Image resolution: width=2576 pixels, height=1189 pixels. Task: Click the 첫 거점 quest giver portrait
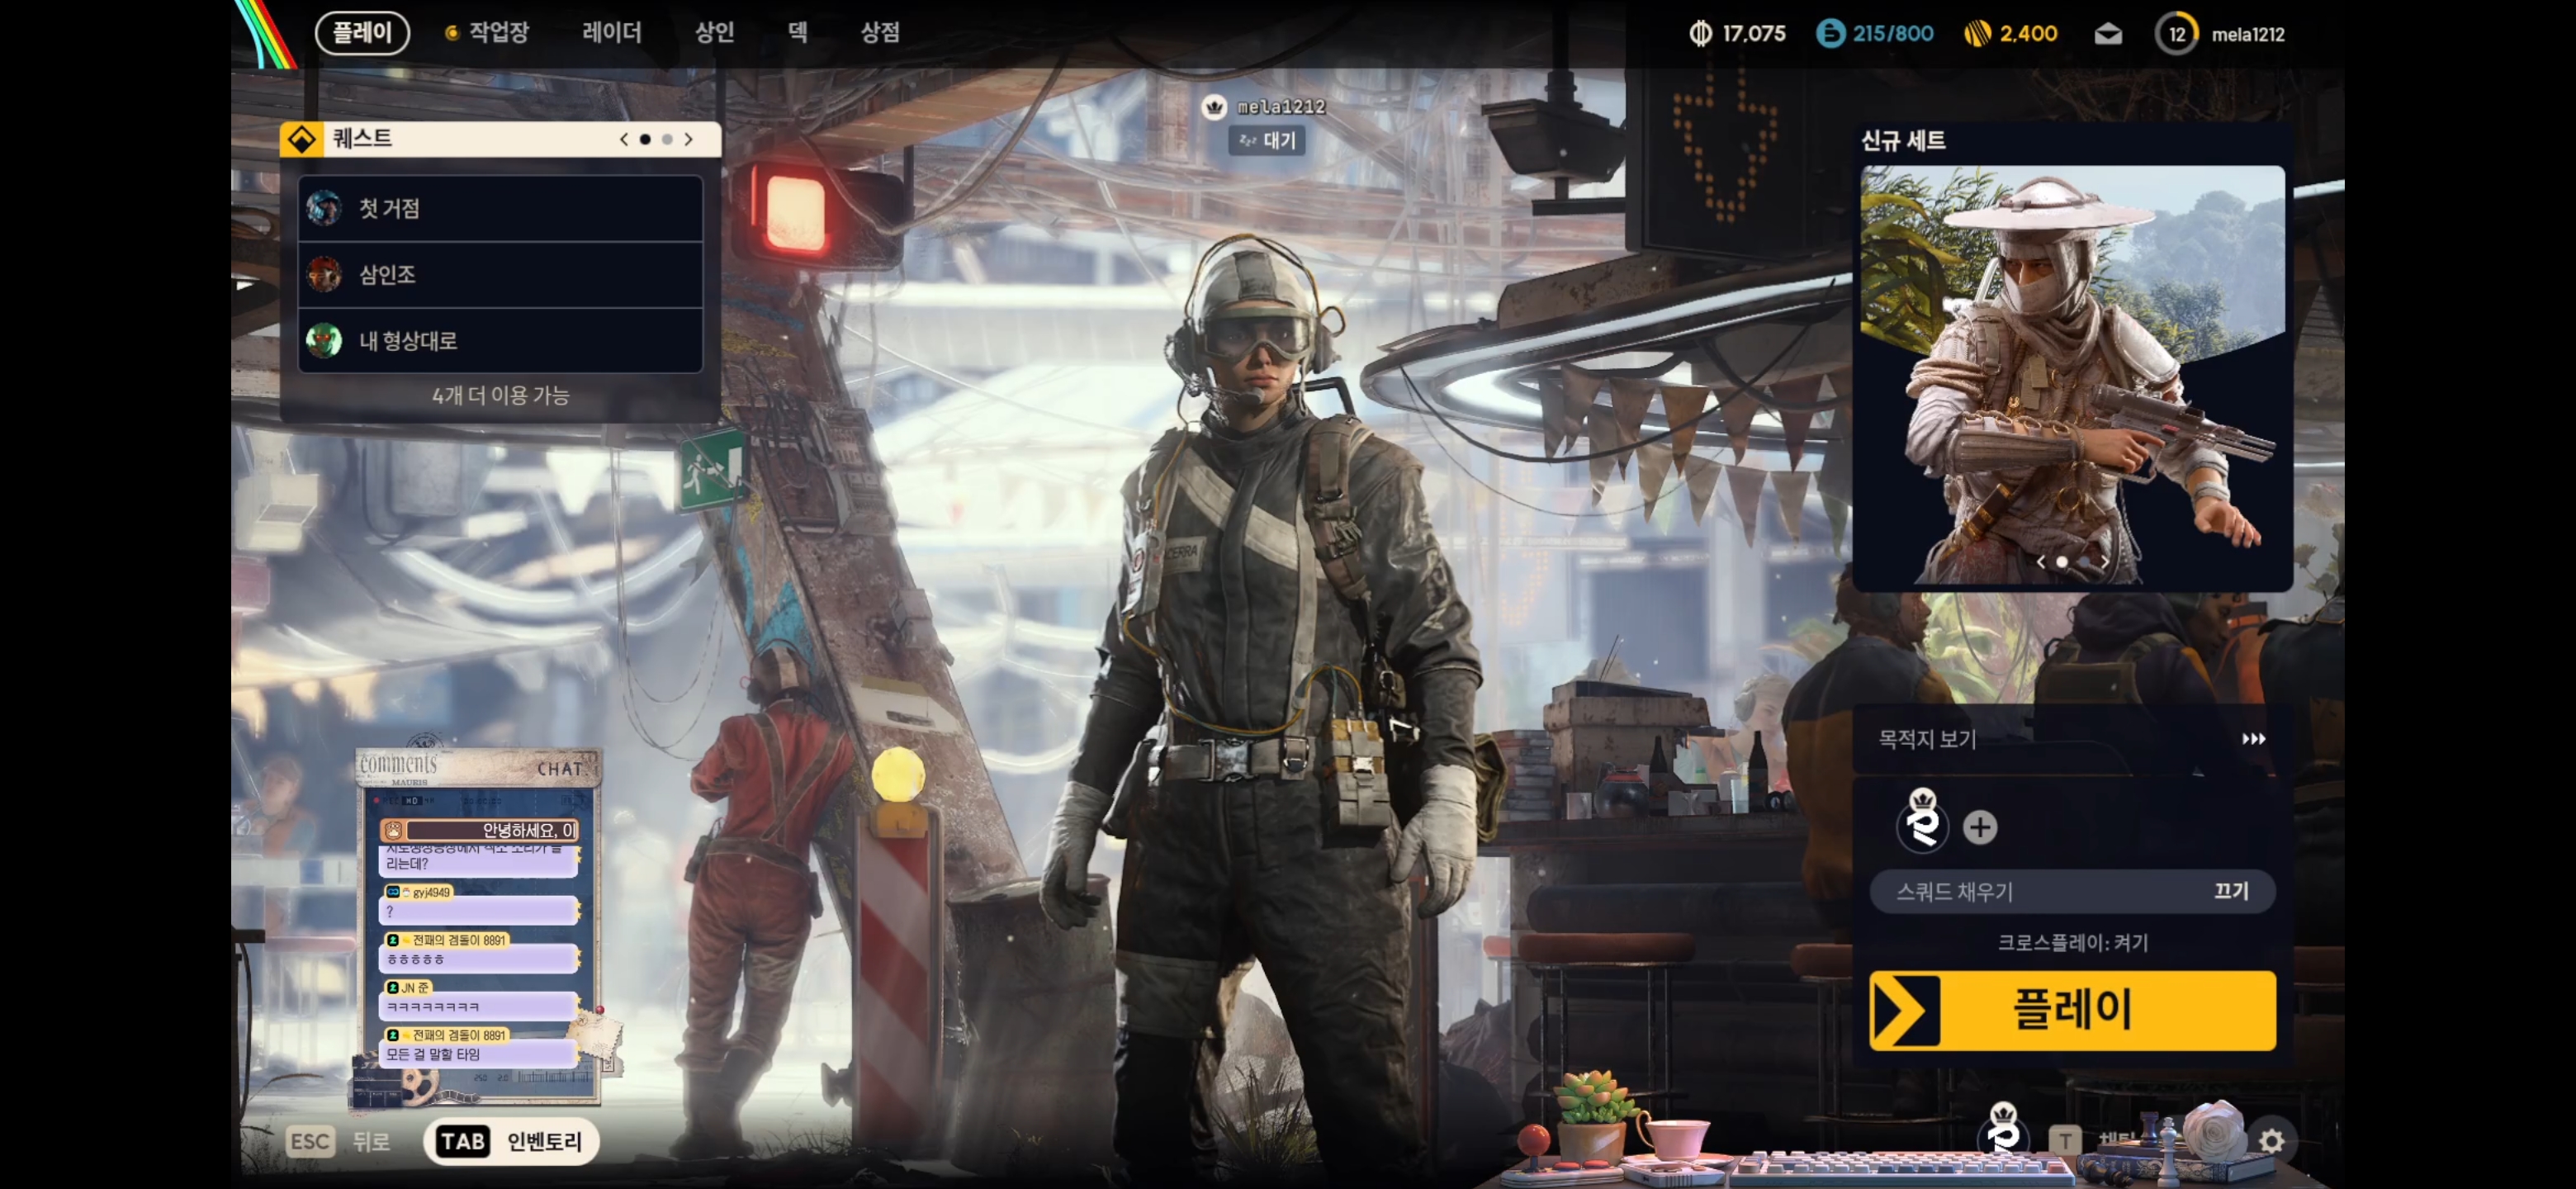pyautogui.click(x=324, y=208)
